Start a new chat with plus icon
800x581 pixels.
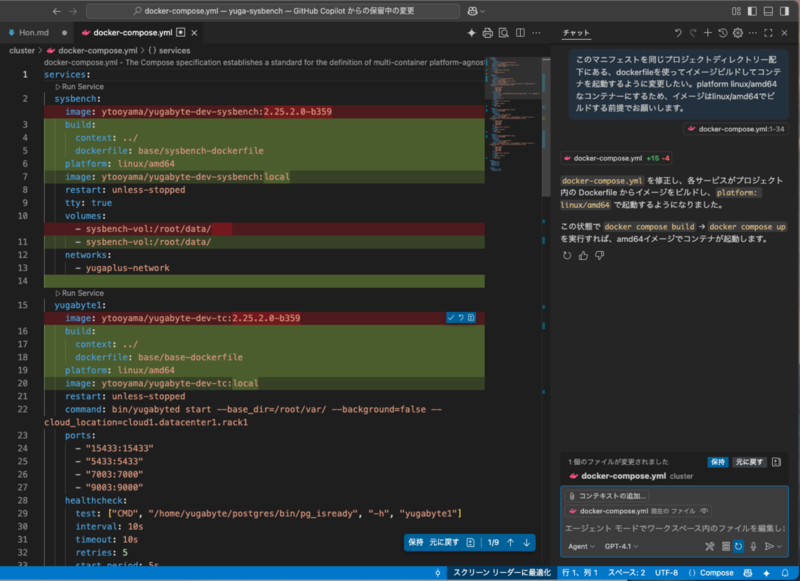tap(708, 33)
